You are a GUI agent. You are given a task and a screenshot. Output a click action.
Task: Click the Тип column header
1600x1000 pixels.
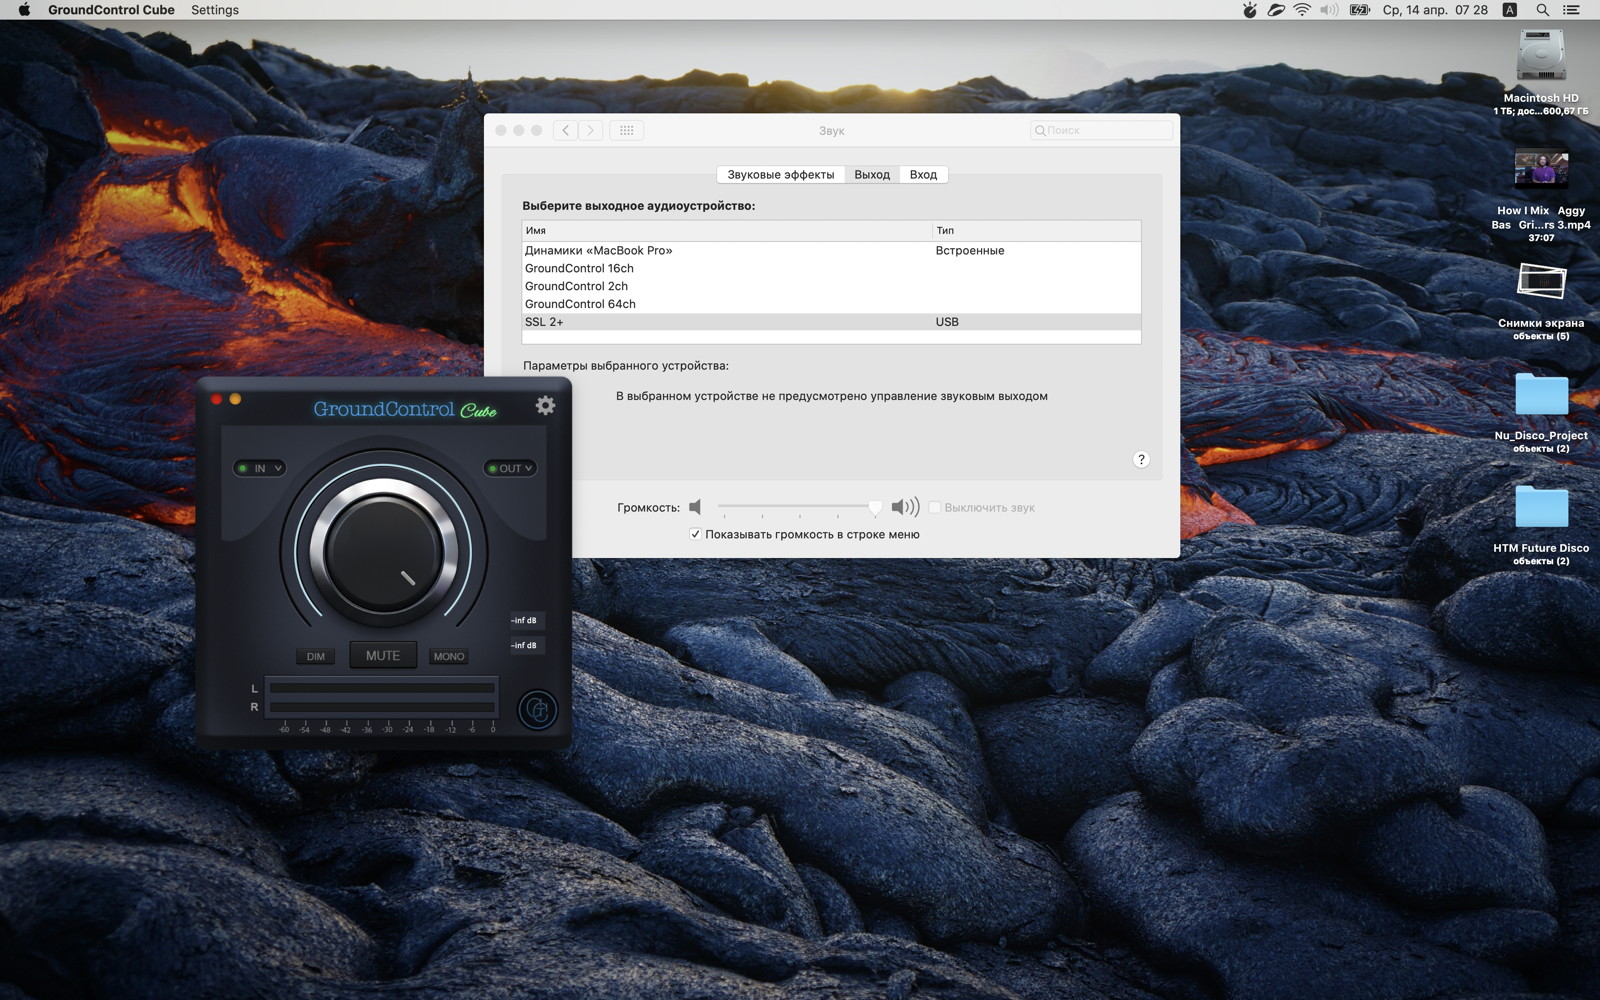pos(1037,230)
